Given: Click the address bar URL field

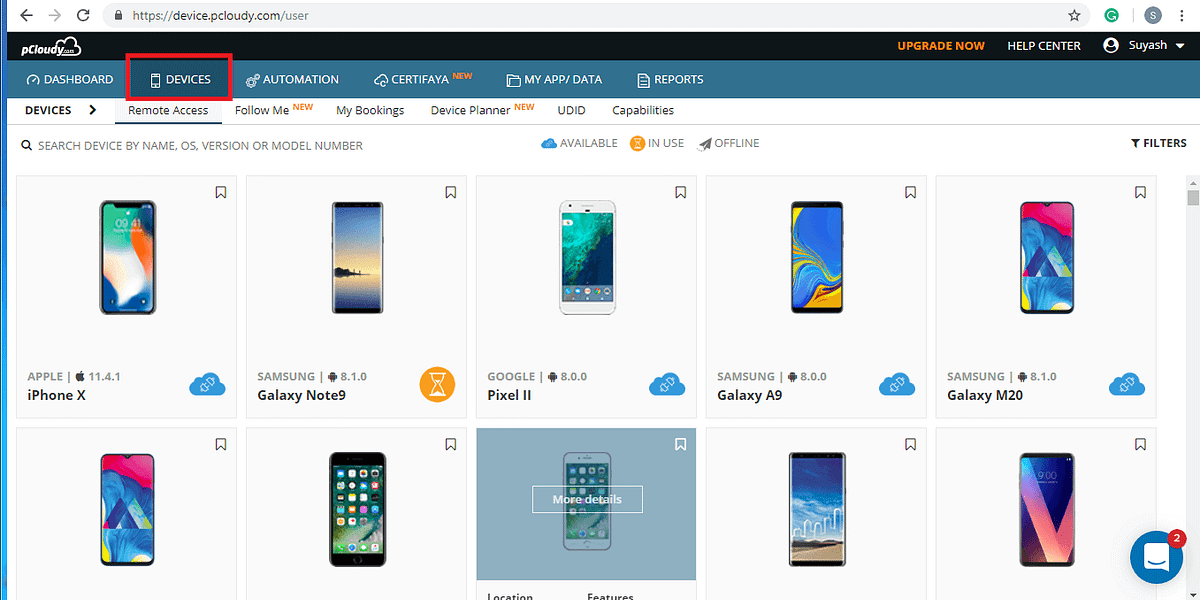Looking at the screenshot, I should [590, 16].
